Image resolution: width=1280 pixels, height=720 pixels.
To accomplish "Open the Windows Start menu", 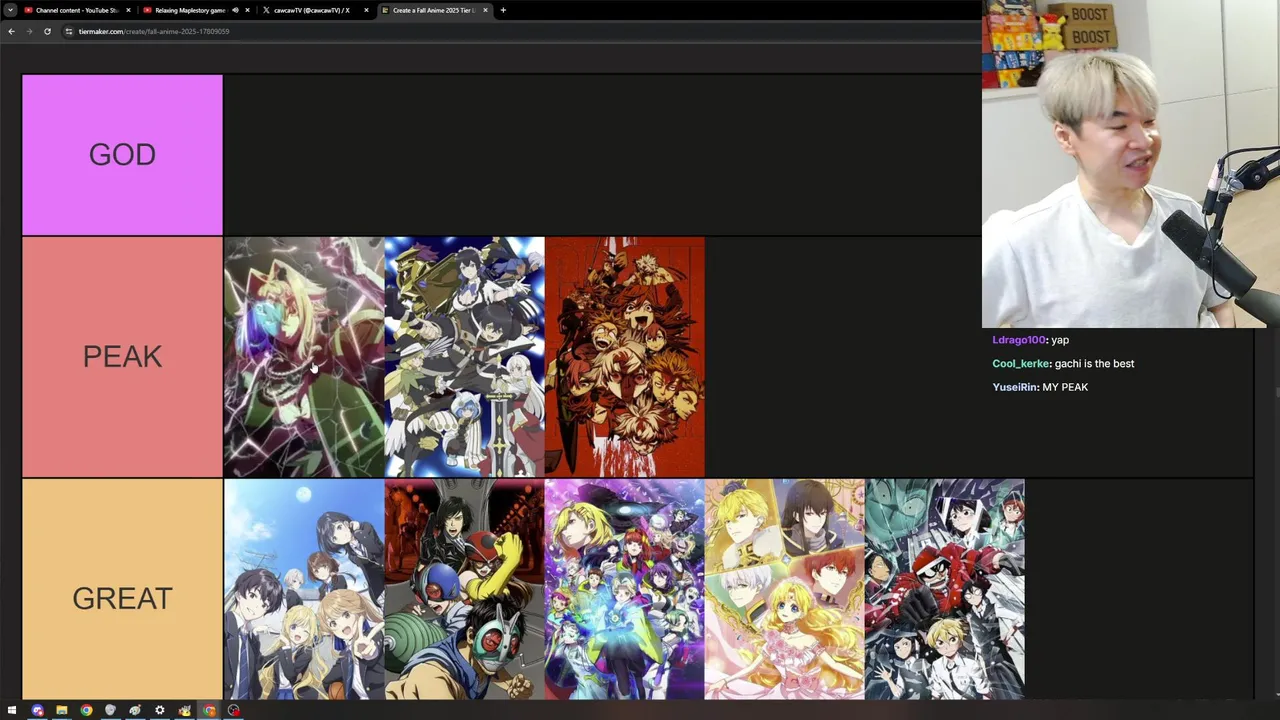I will click(12, 711).
